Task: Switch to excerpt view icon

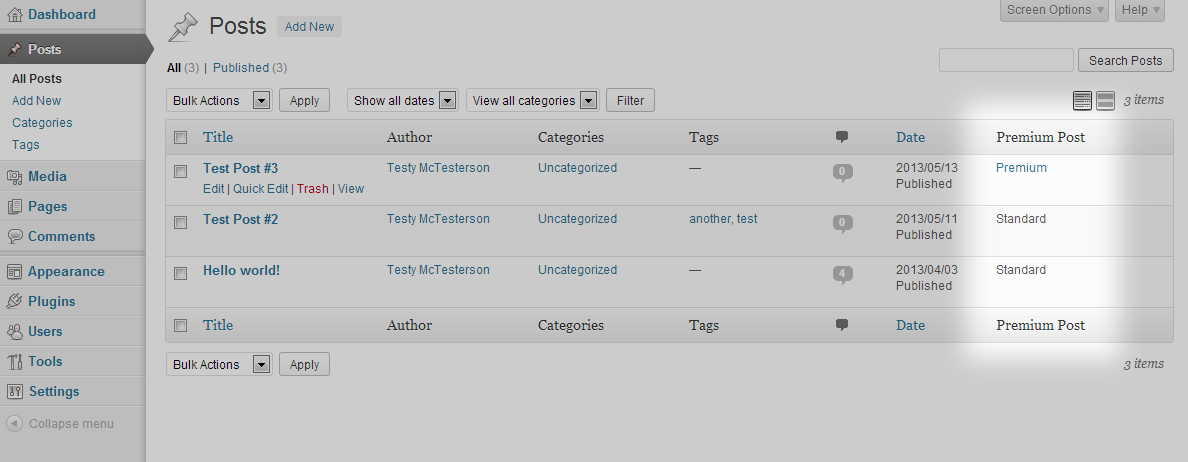Action: pos(1105,101)
